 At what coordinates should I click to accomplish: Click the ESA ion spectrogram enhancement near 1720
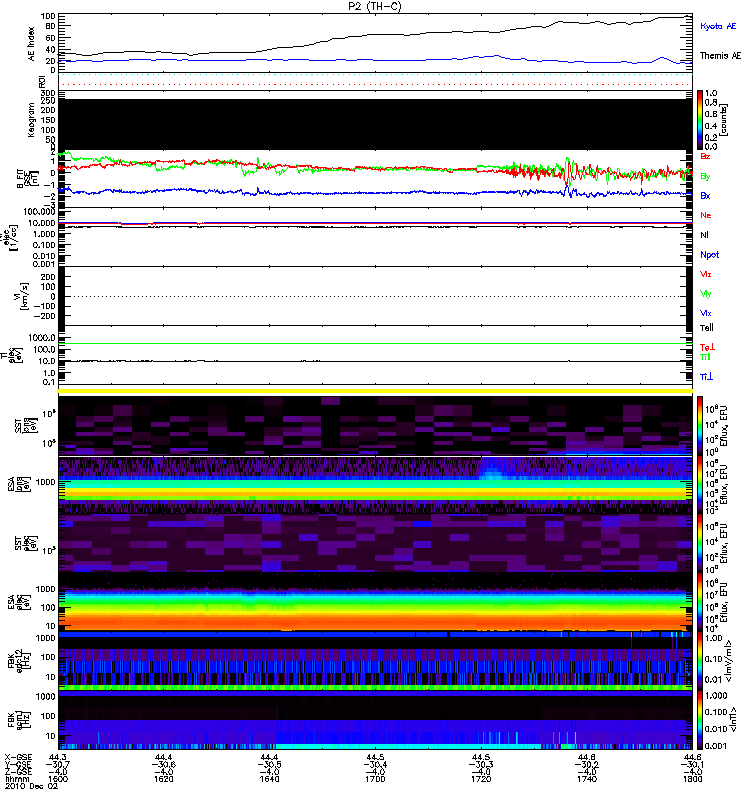[x=491, y=470]
